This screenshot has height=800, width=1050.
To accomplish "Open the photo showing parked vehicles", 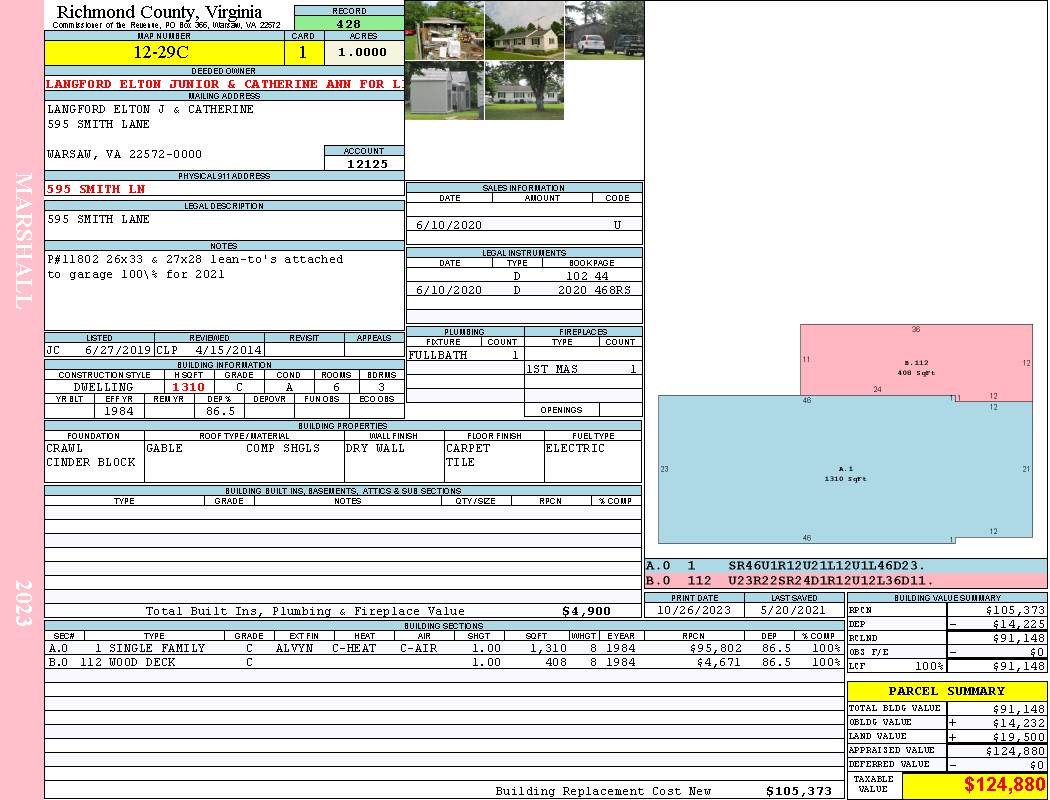I will coord(604,30).
